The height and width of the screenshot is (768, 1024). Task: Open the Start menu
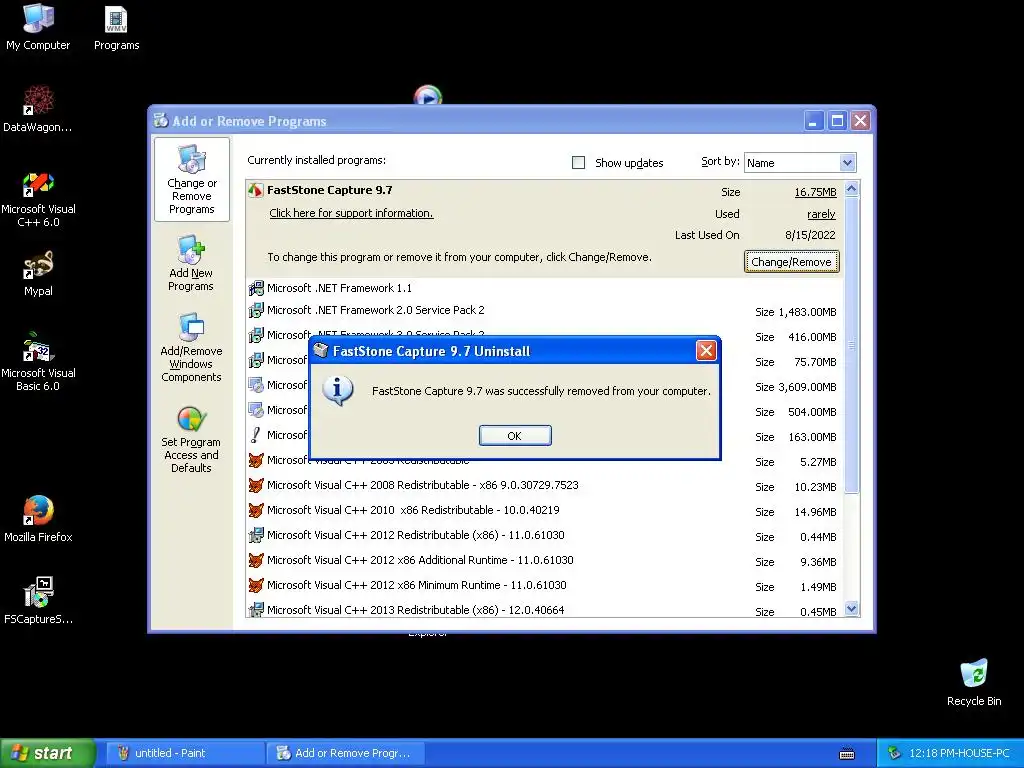[47, 753]
